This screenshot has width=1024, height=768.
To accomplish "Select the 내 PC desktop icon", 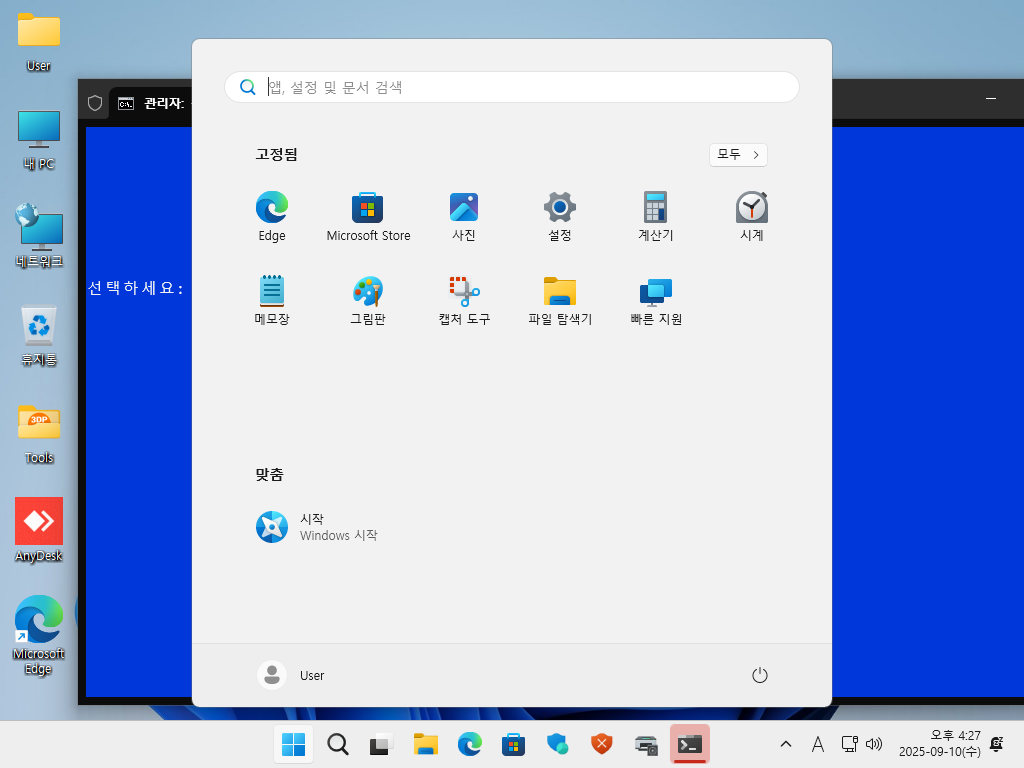I will [x=39, y=140].
